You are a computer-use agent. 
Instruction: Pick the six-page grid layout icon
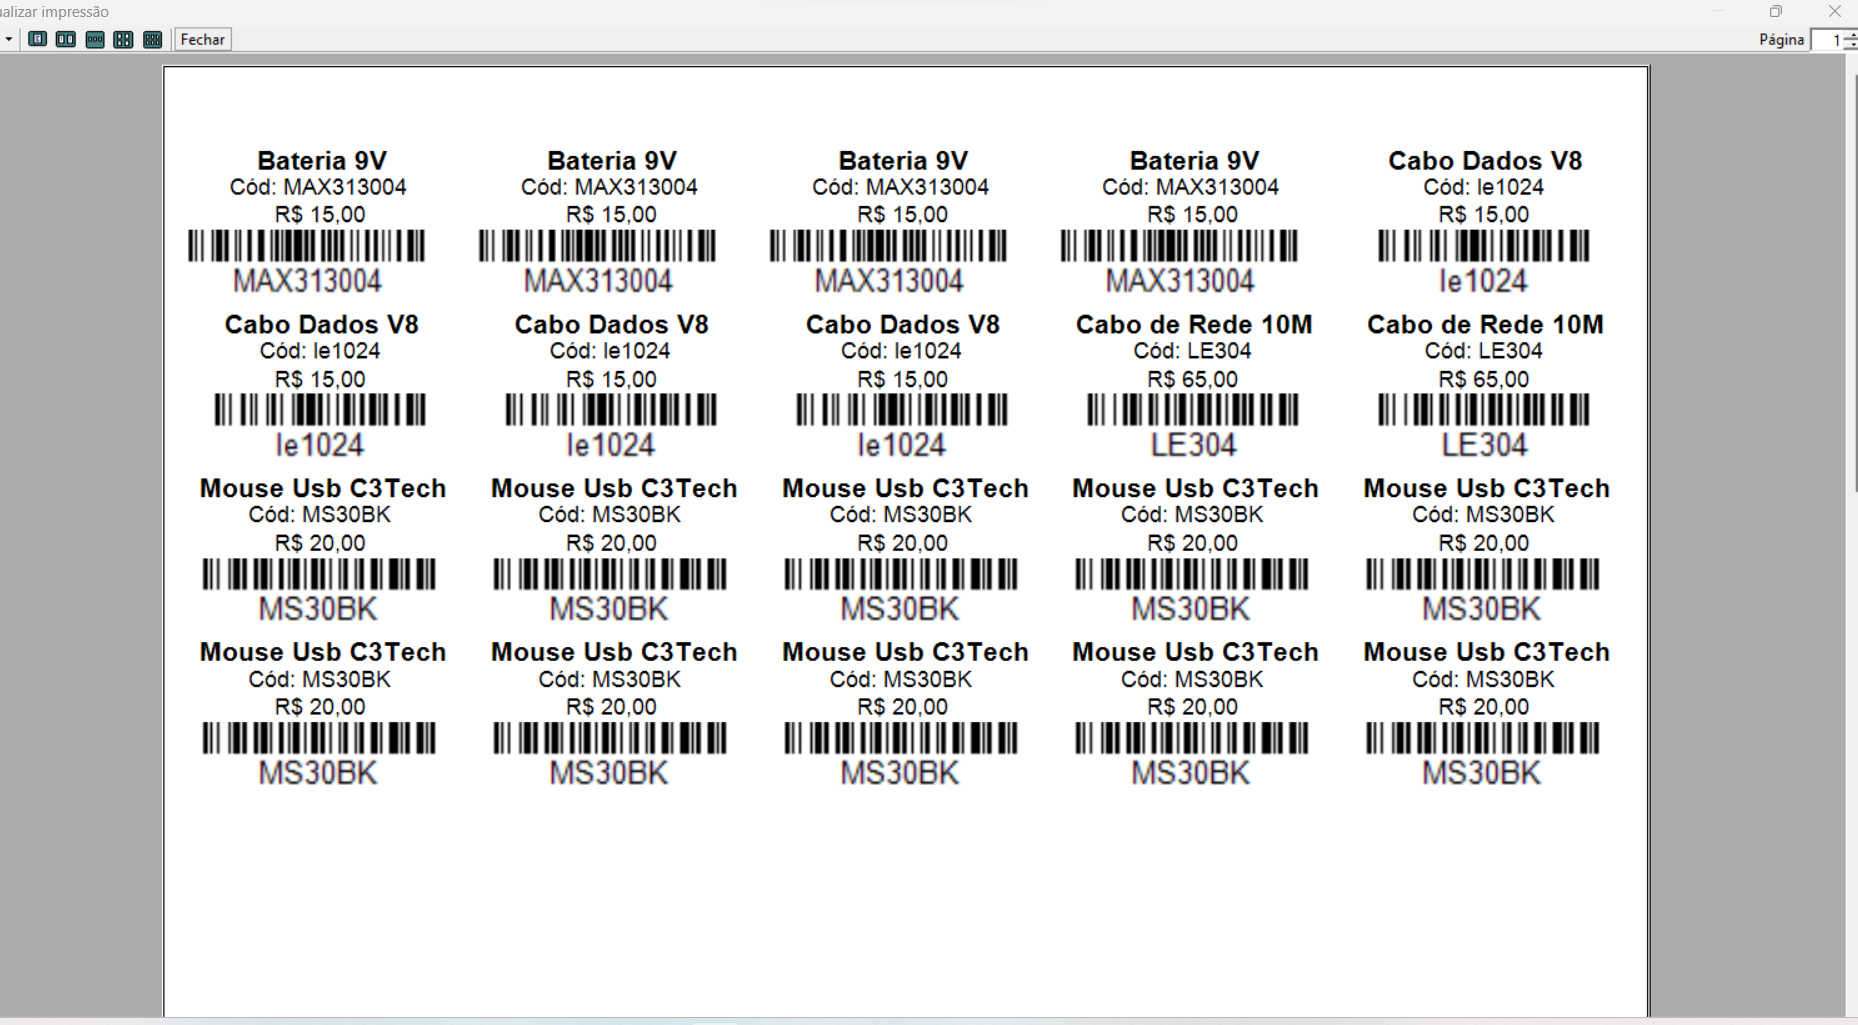tap(152, 39)
